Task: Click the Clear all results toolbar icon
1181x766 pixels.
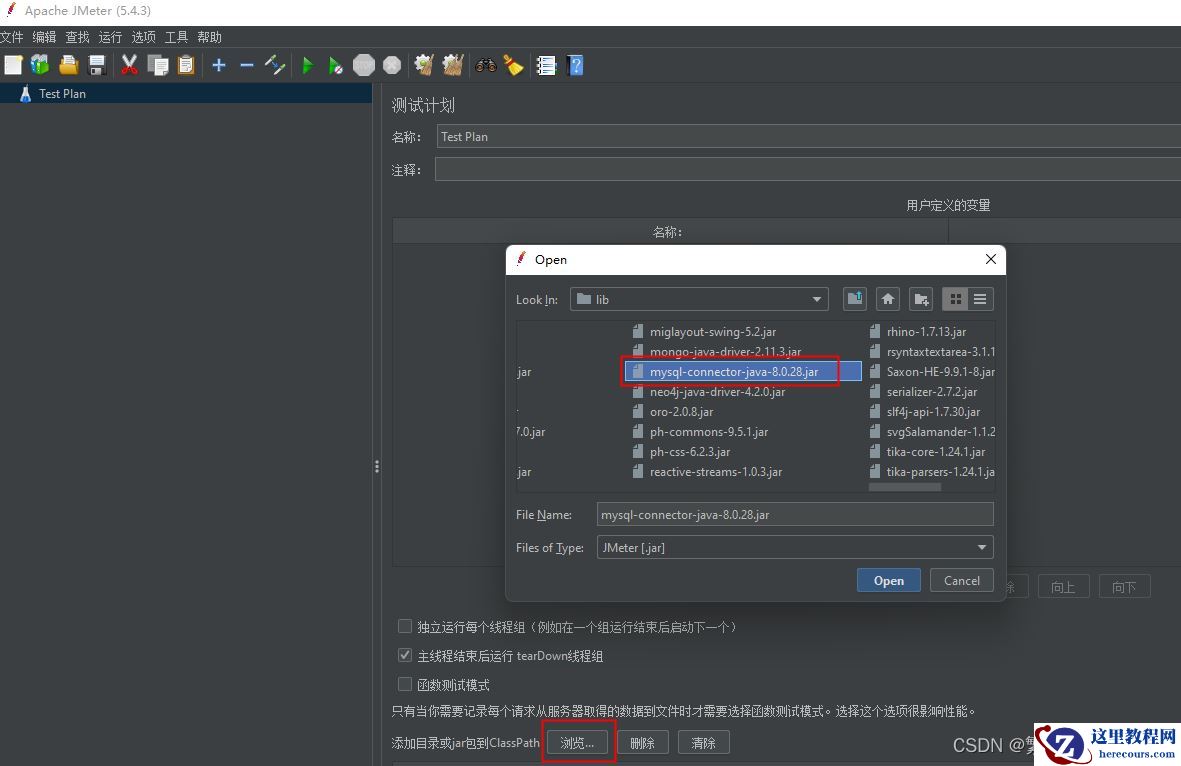Action: (453, 66)
